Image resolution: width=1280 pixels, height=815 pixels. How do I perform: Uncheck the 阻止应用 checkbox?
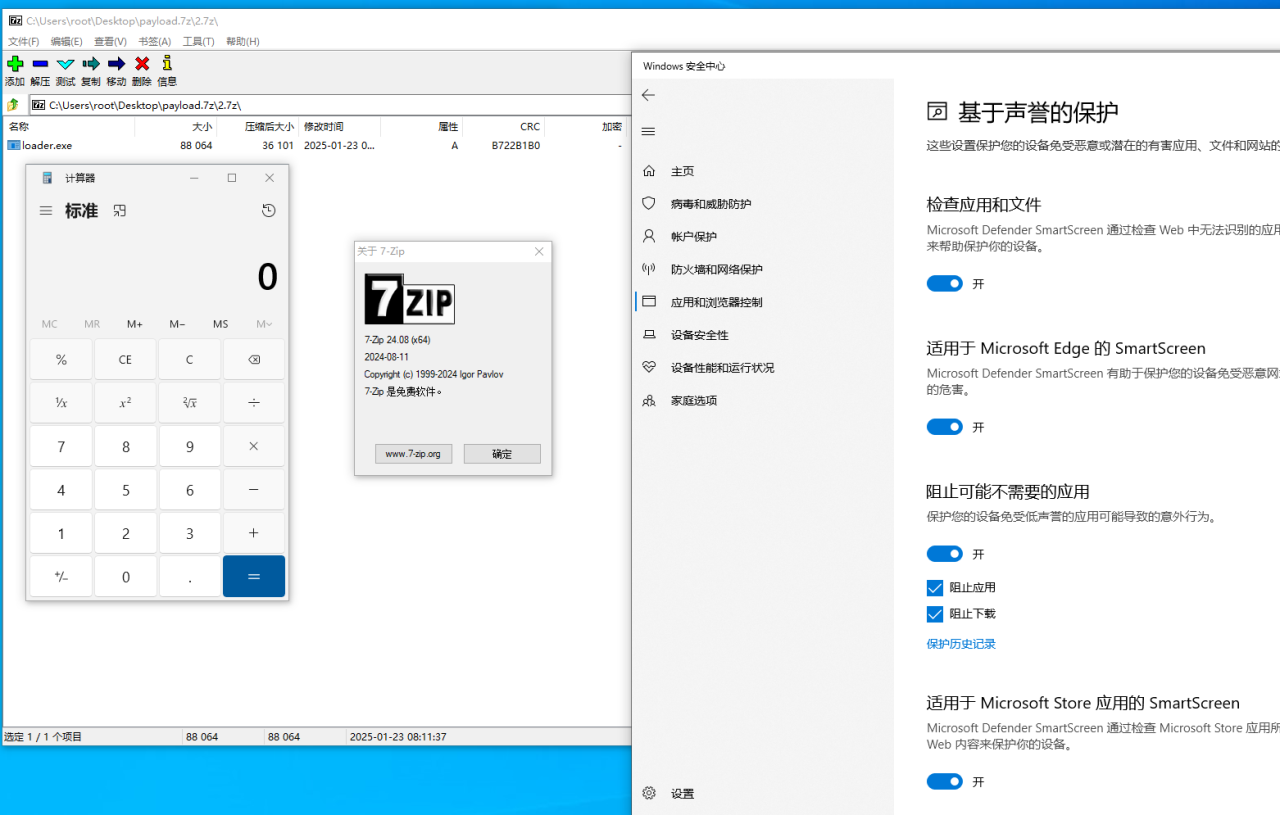[935, 588]
